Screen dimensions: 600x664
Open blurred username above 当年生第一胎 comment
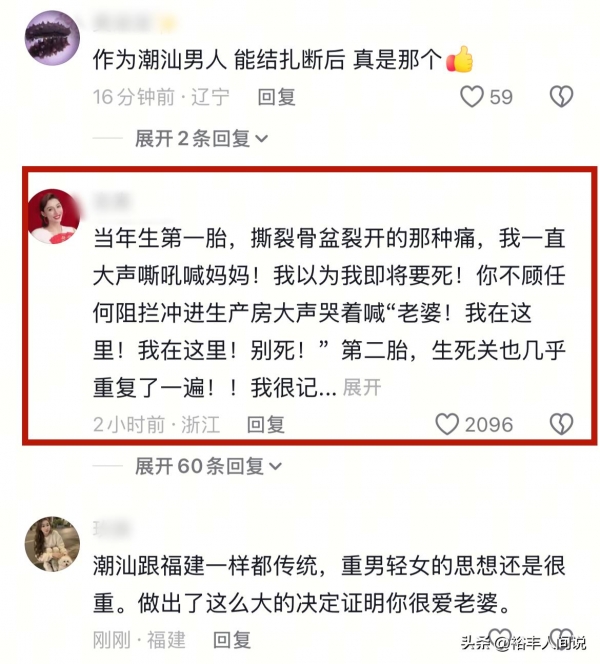(111, 202)
